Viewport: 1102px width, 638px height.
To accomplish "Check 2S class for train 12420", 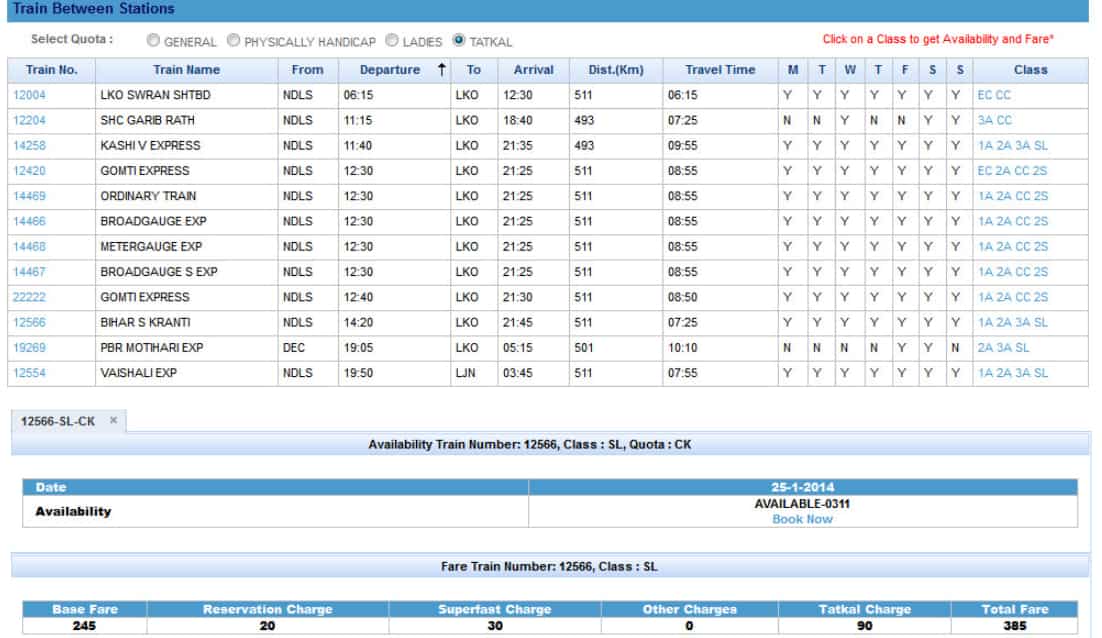I will click(1040, 171).
